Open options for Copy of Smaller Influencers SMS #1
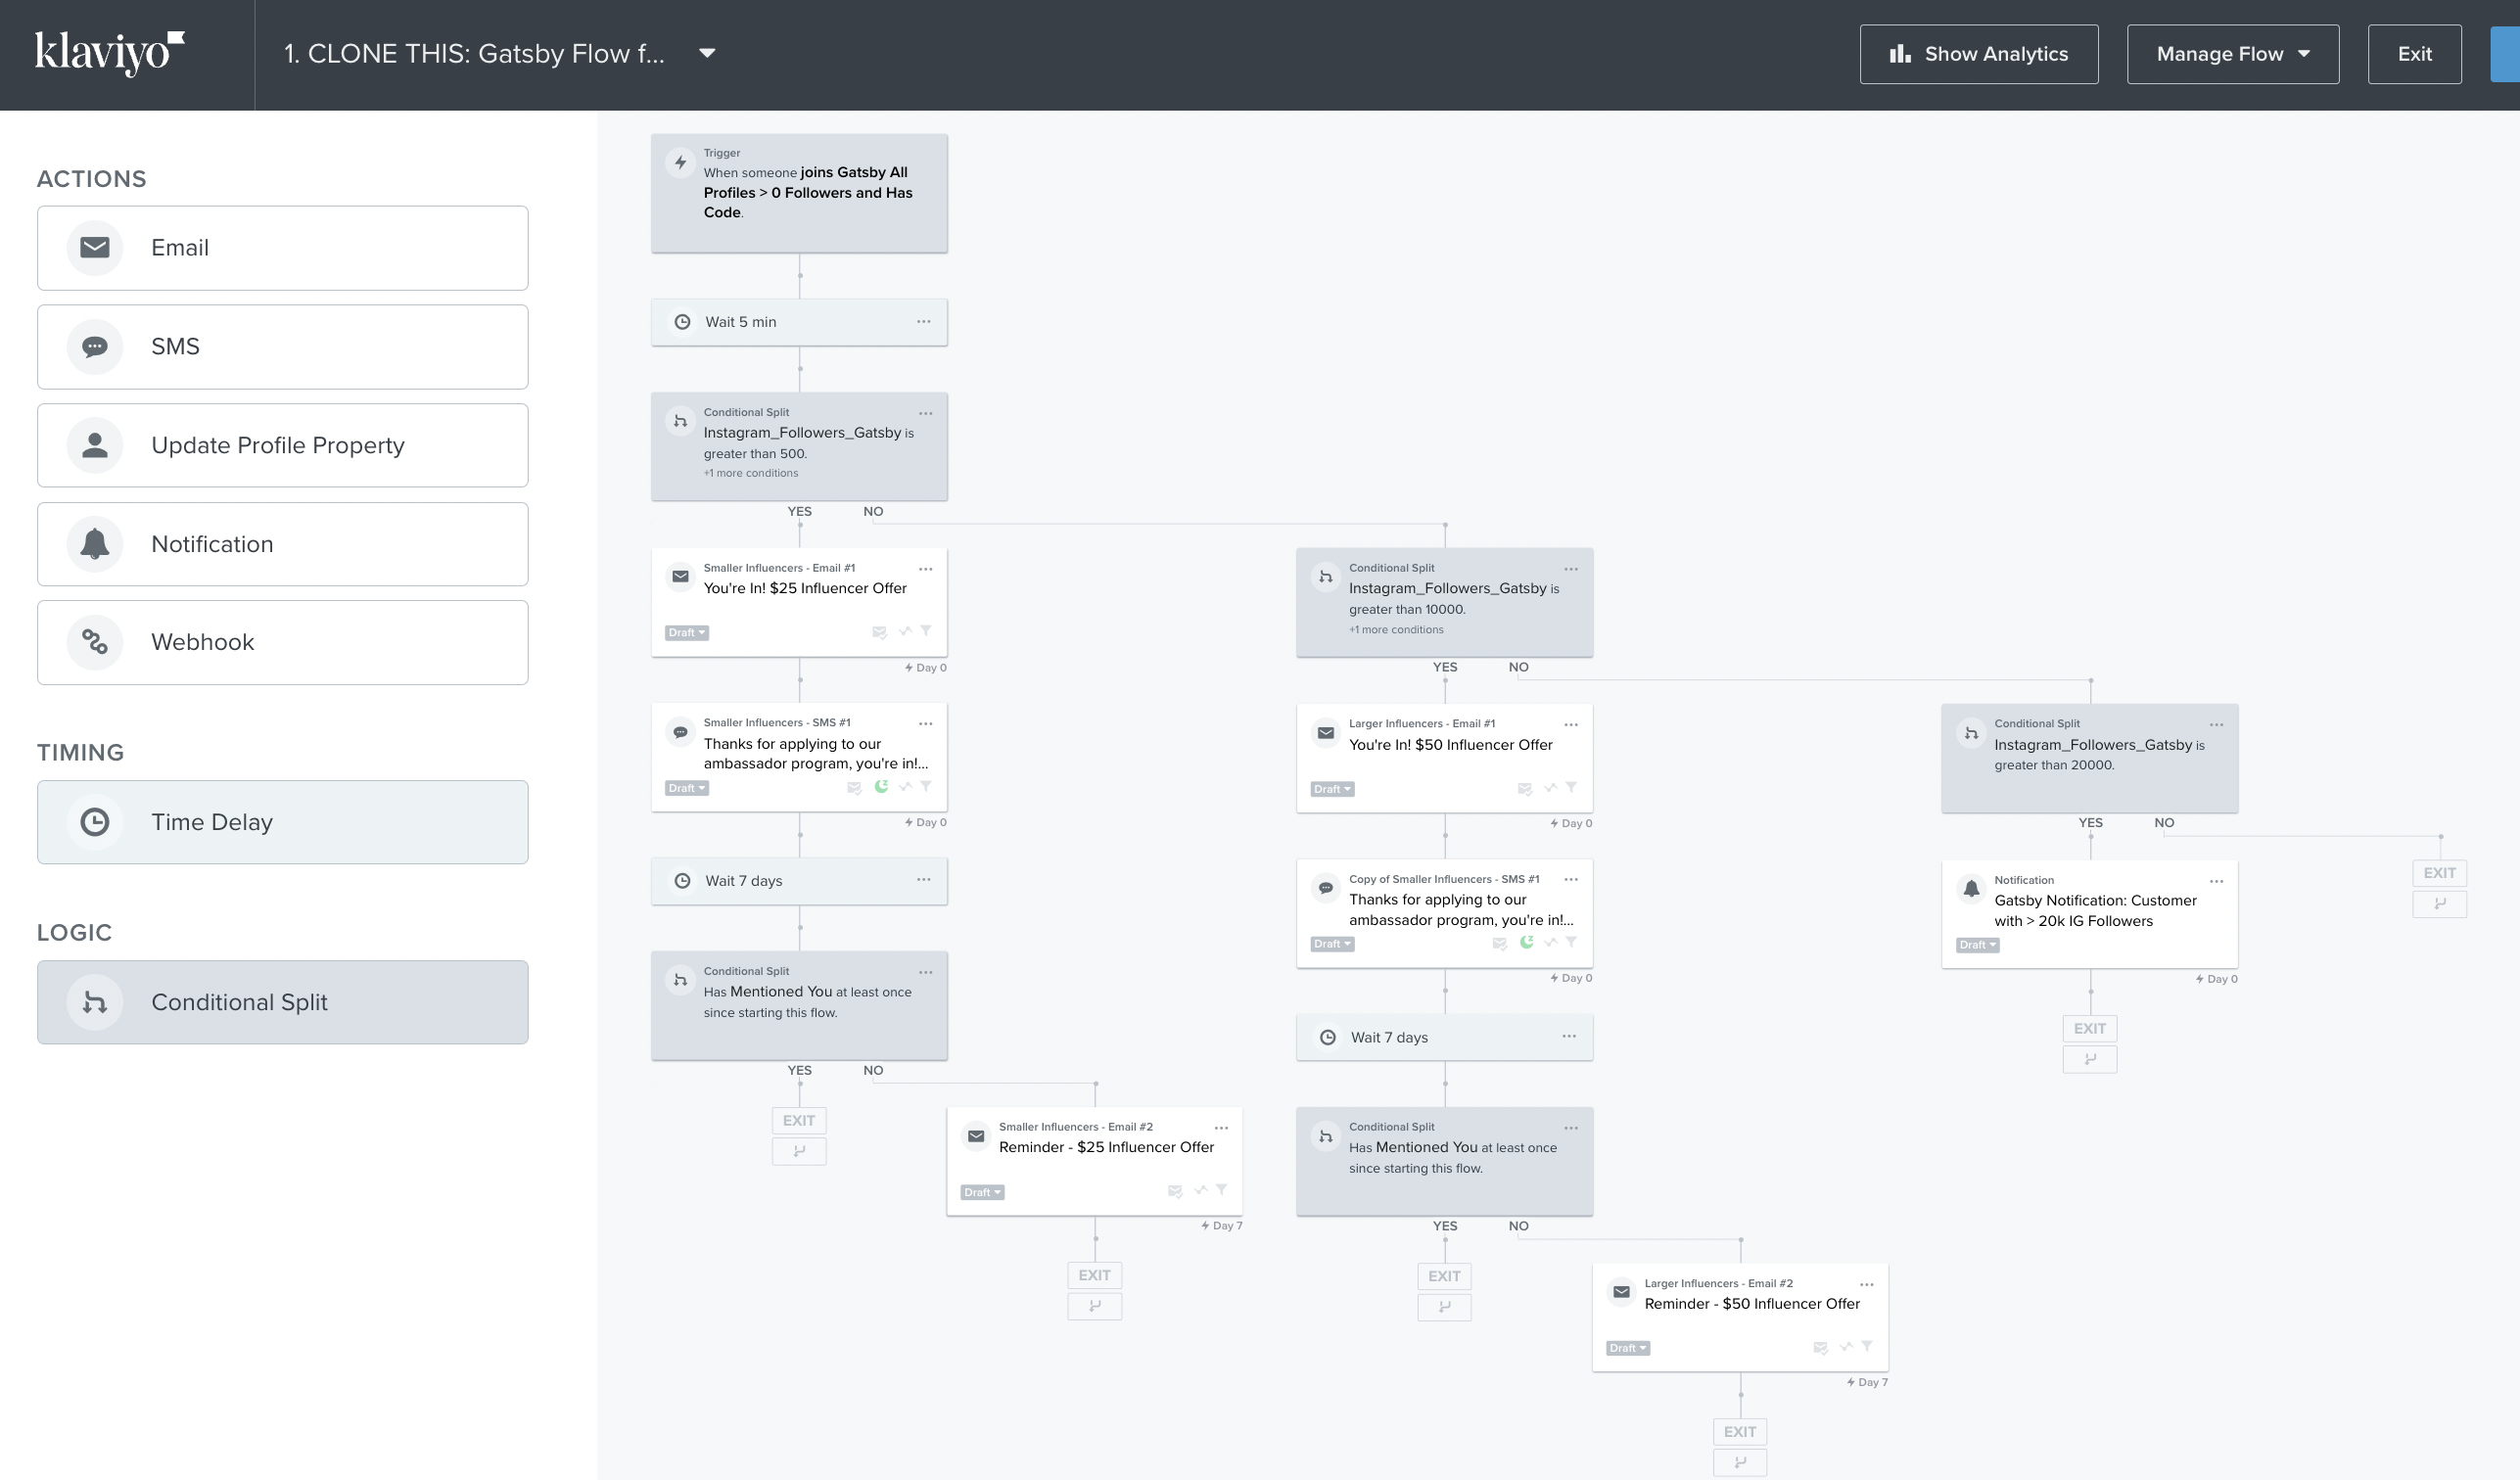Screen dimensions: 2520x1480 click(1571, 880)
